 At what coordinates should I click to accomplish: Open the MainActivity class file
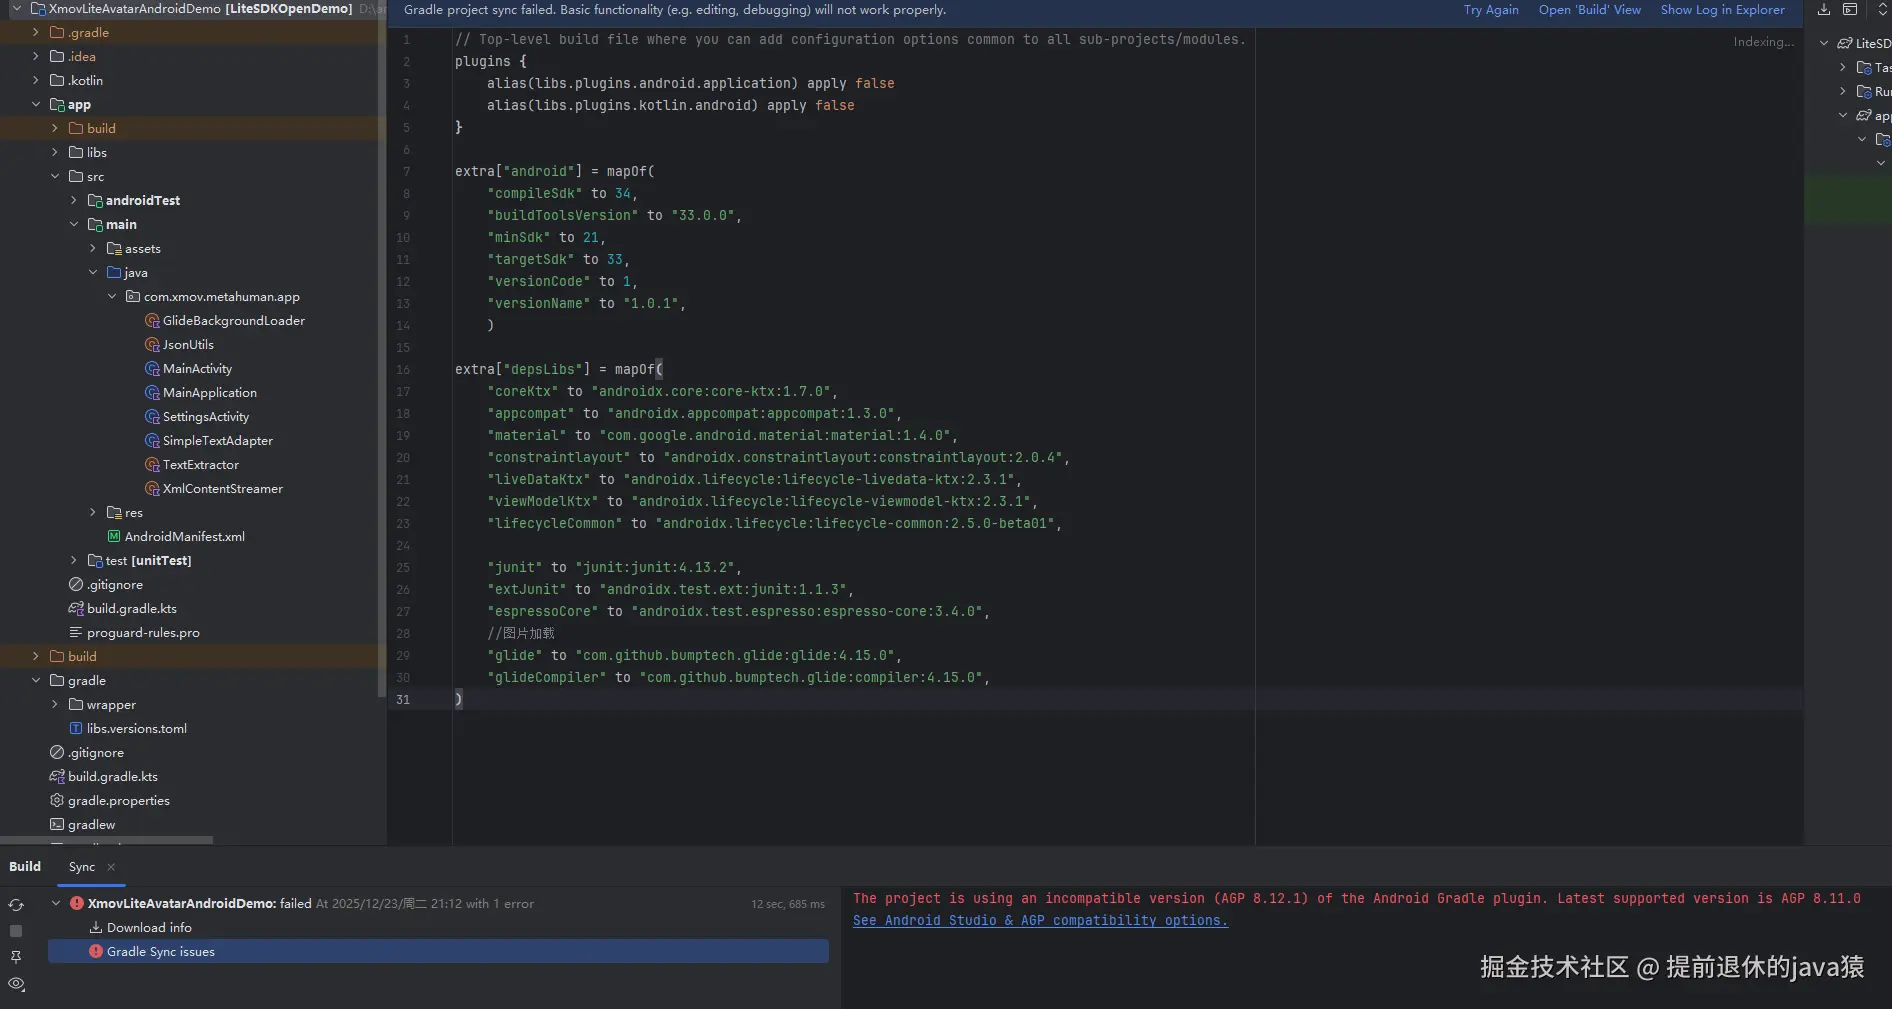pyautogui.click(x=197, y=369)
